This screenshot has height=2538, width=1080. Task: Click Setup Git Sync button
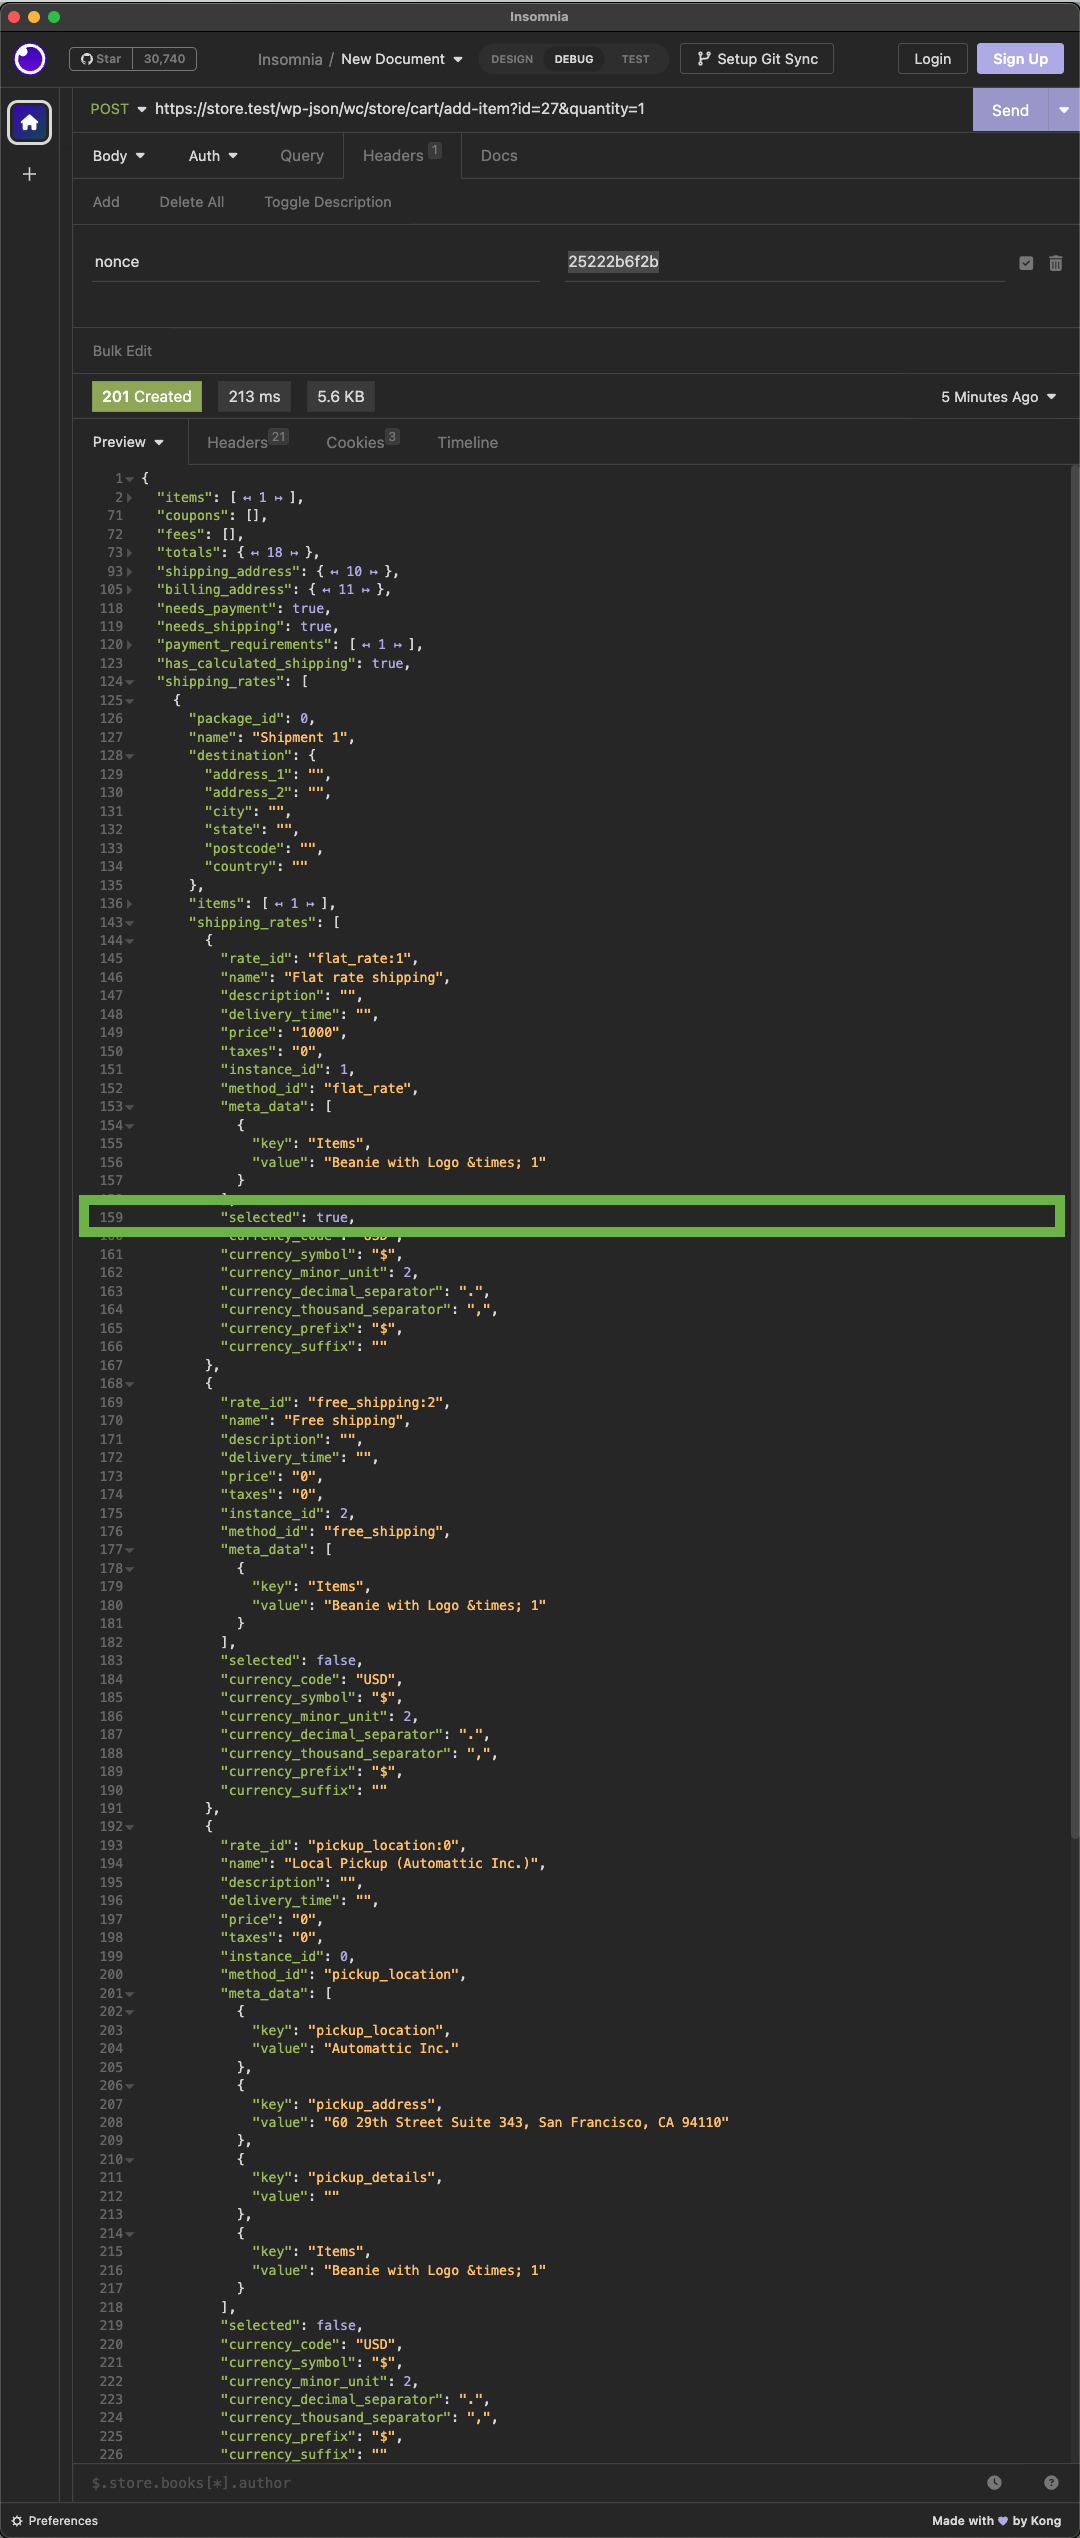(x=757, y=59)
